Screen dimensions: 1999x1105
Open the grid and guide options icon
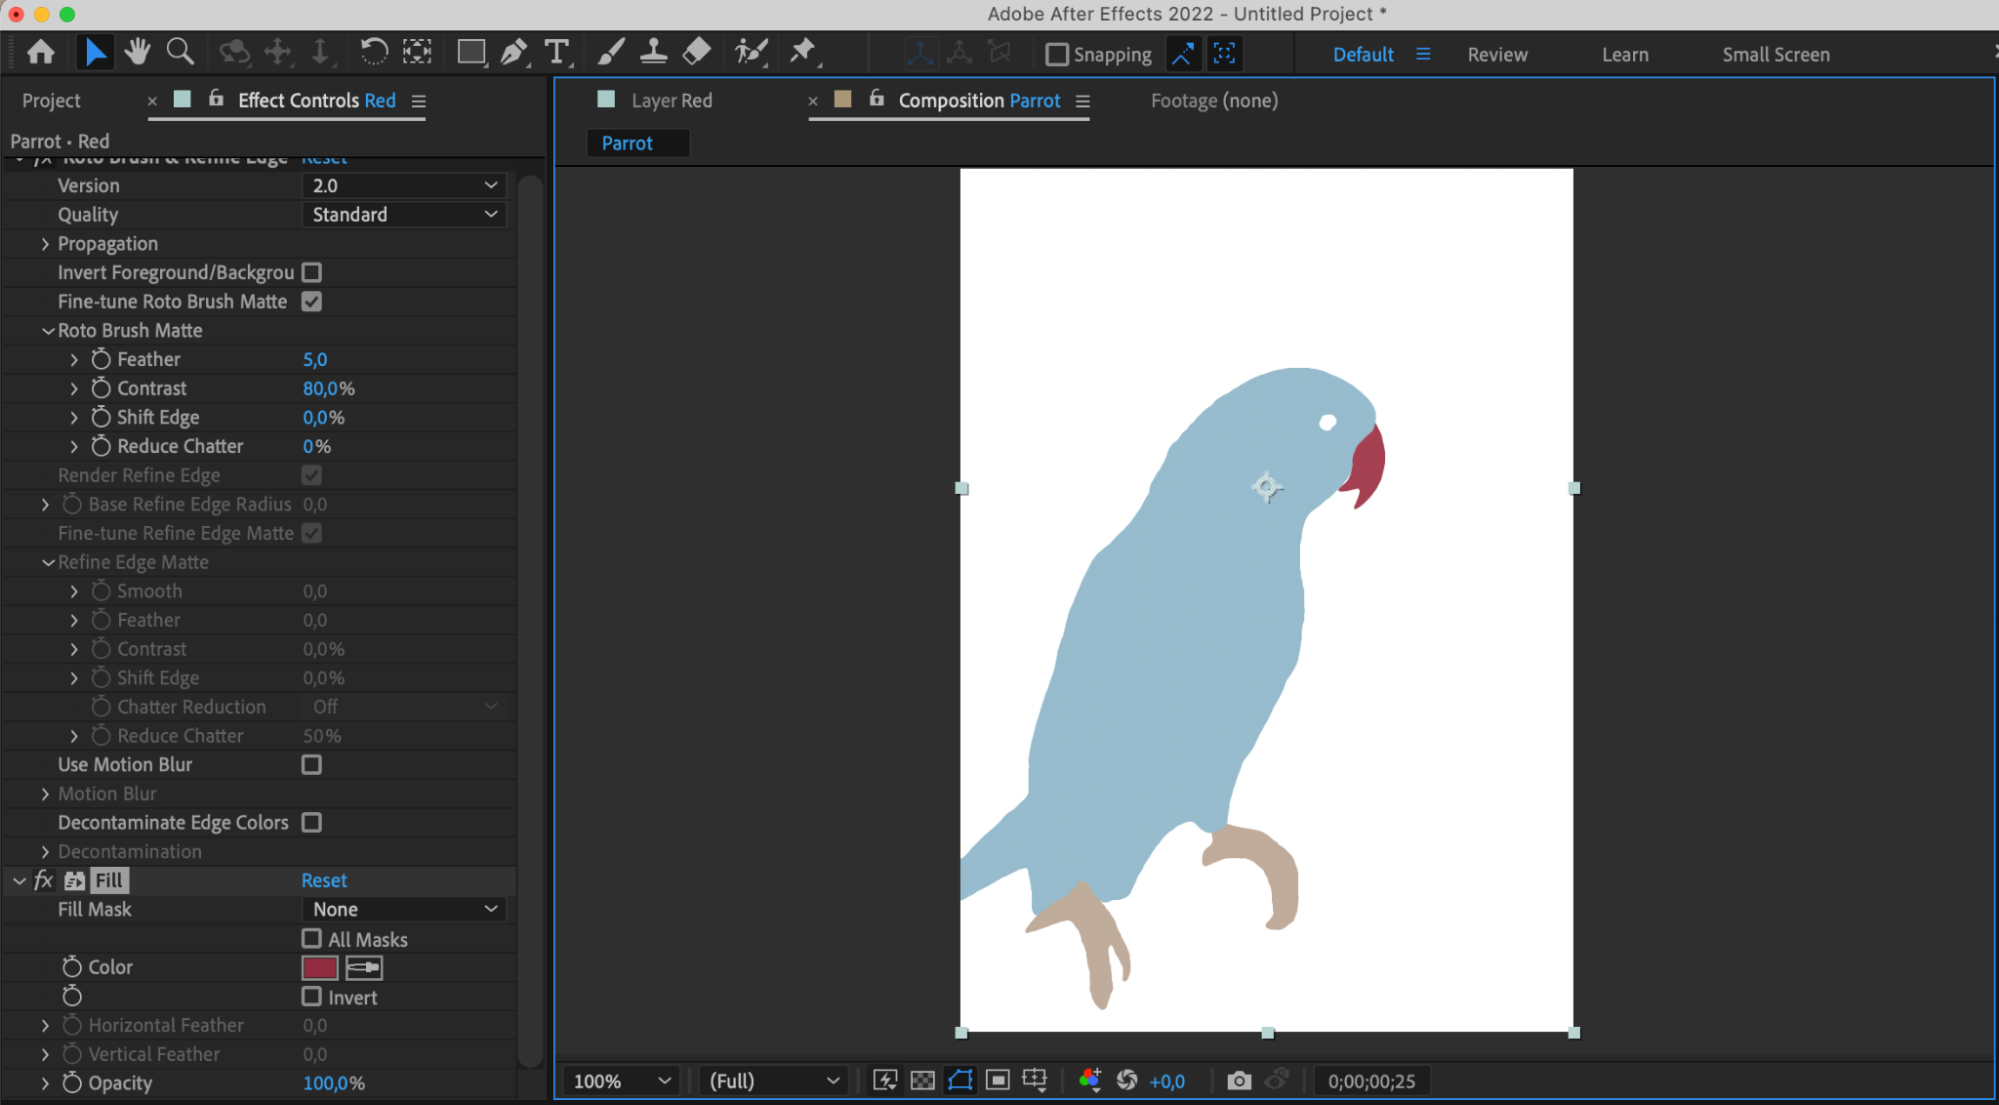1035,1081
